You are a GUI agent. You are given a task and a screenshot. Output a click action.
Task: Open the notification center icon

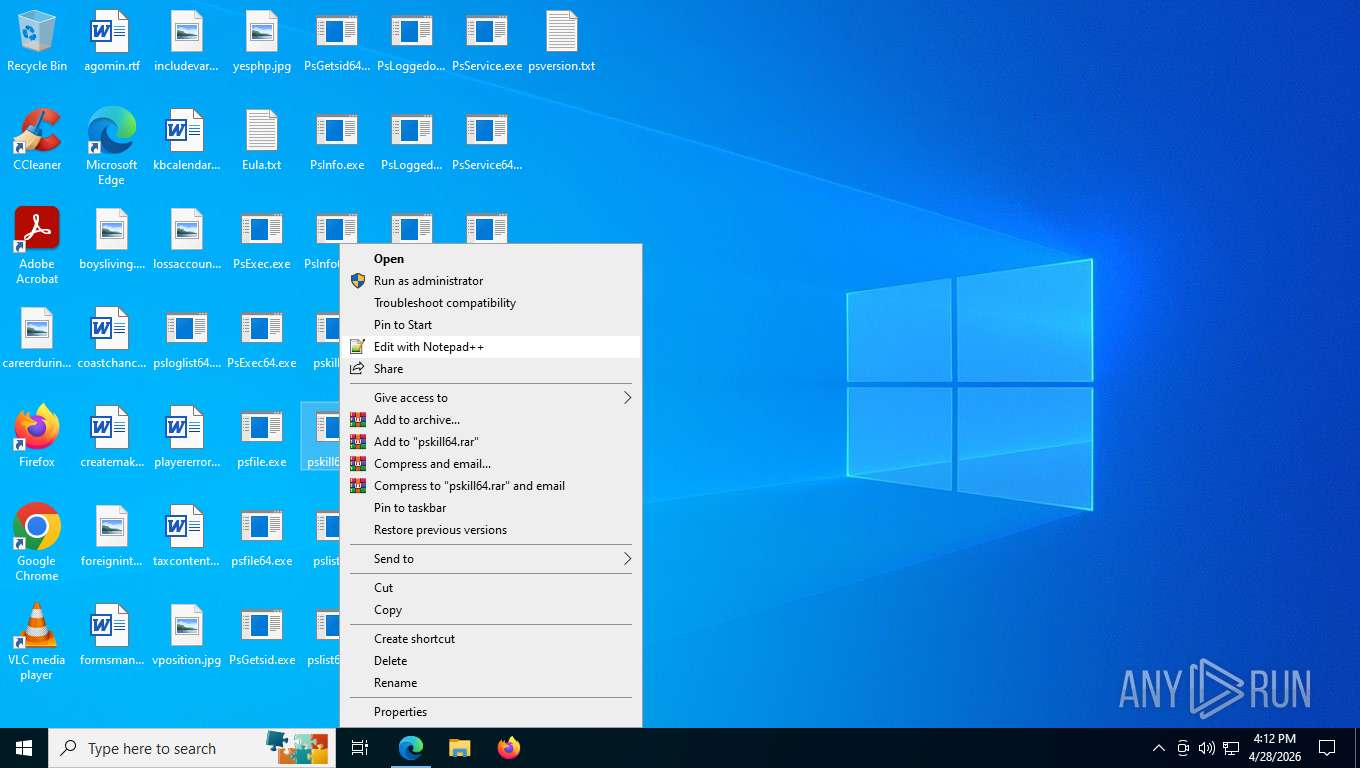click(1327, 748)
